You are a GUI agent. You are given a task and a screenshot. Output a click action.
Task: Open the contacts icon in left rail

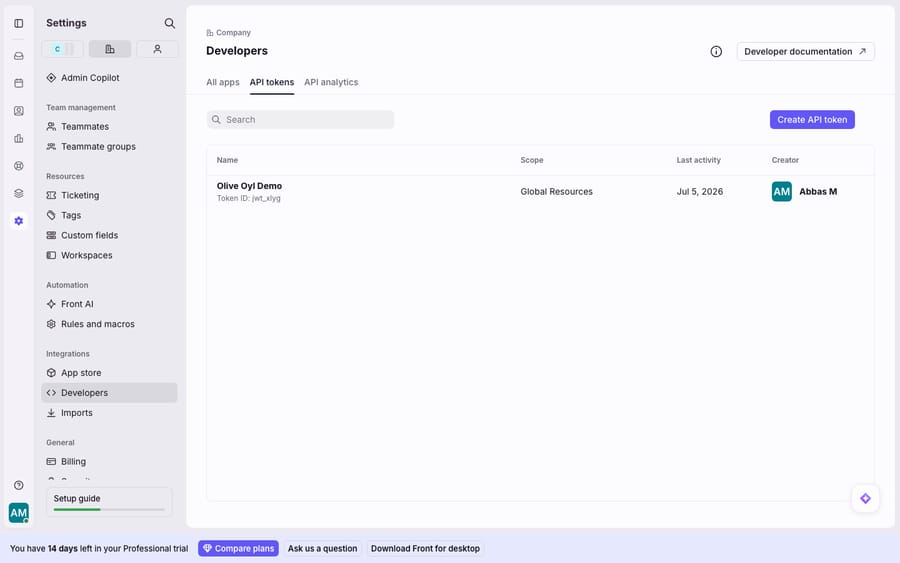[x=18, y=111]
